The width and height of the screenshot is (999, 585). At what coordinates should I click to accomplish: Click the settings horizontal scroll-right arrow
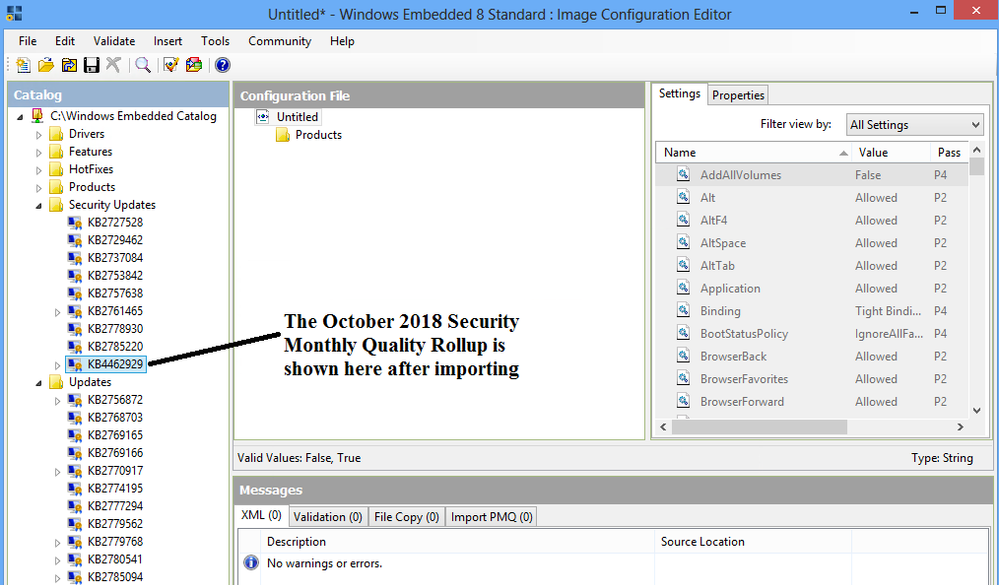click(961, 427)
